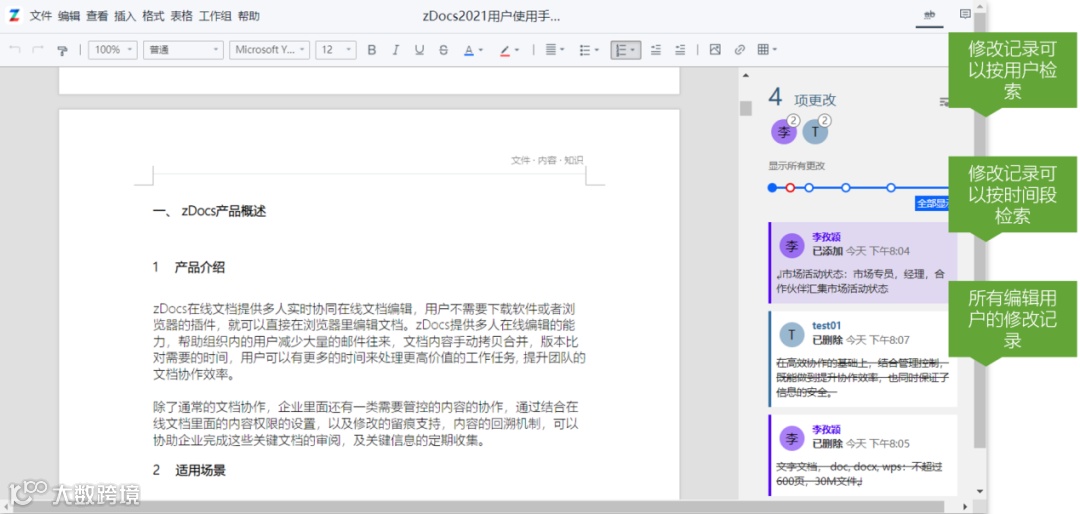1080x514 pixels.
Task: Switch to track changes panel tab
Action: 929,15
